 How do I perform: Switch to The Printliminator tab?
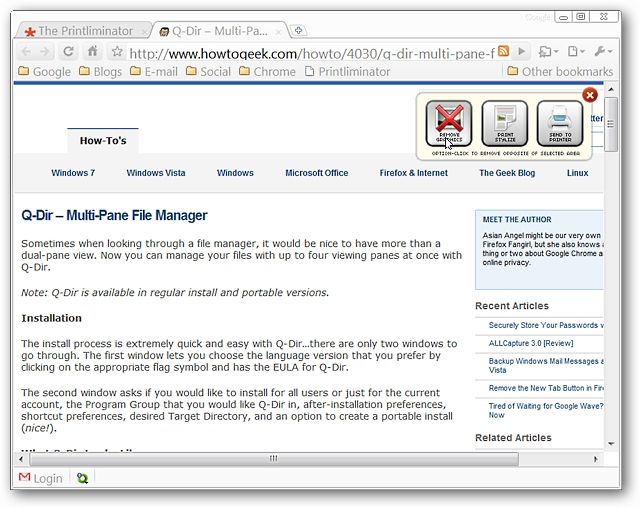[x=82, y=31]
